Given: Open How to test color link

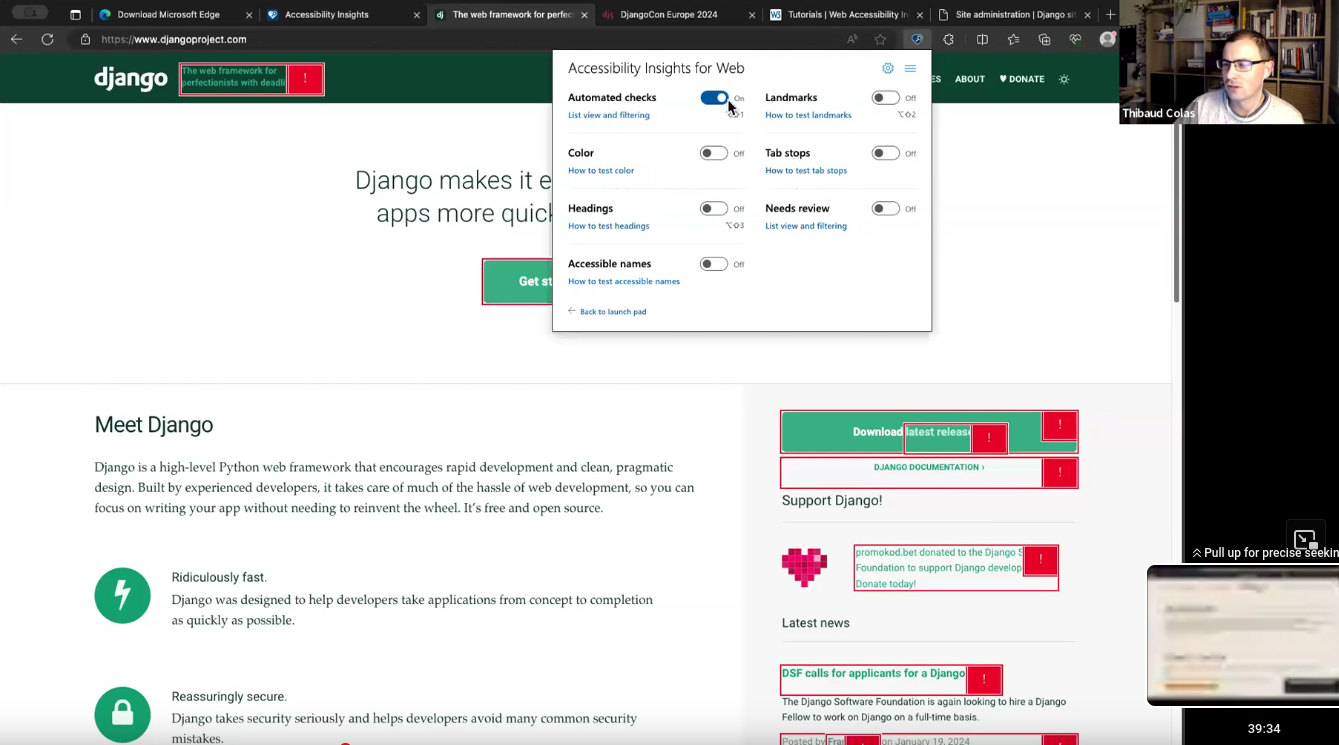Looking at the screenshot, I should pyautogui.click(x=601, y=170).
